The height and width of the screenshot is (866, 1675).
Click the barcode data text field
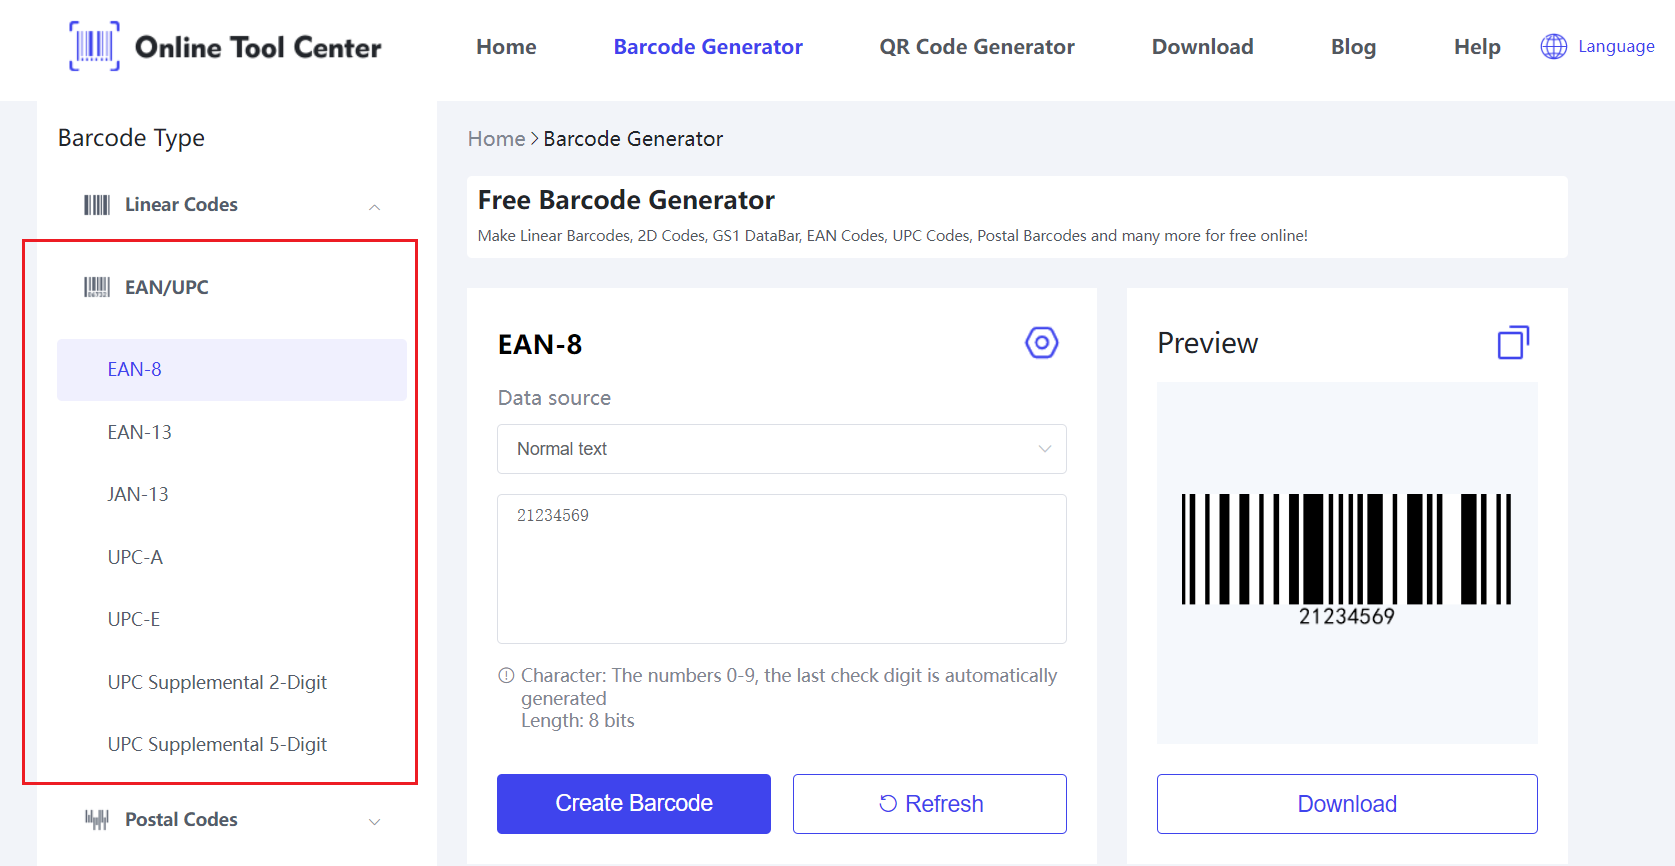[781, 568]
